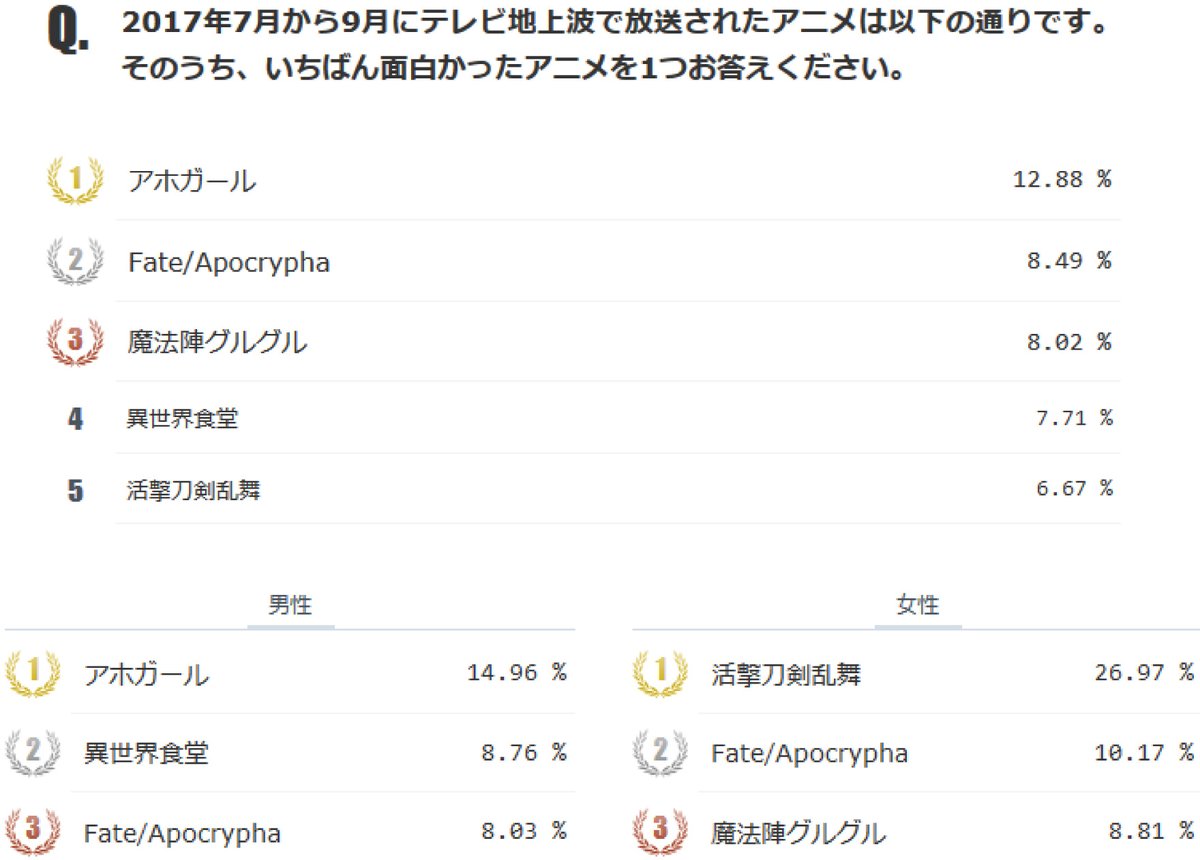Screen dimensions: 1200x860
Task: Switch to the 女性 tab heading
Action: (918, 605)
